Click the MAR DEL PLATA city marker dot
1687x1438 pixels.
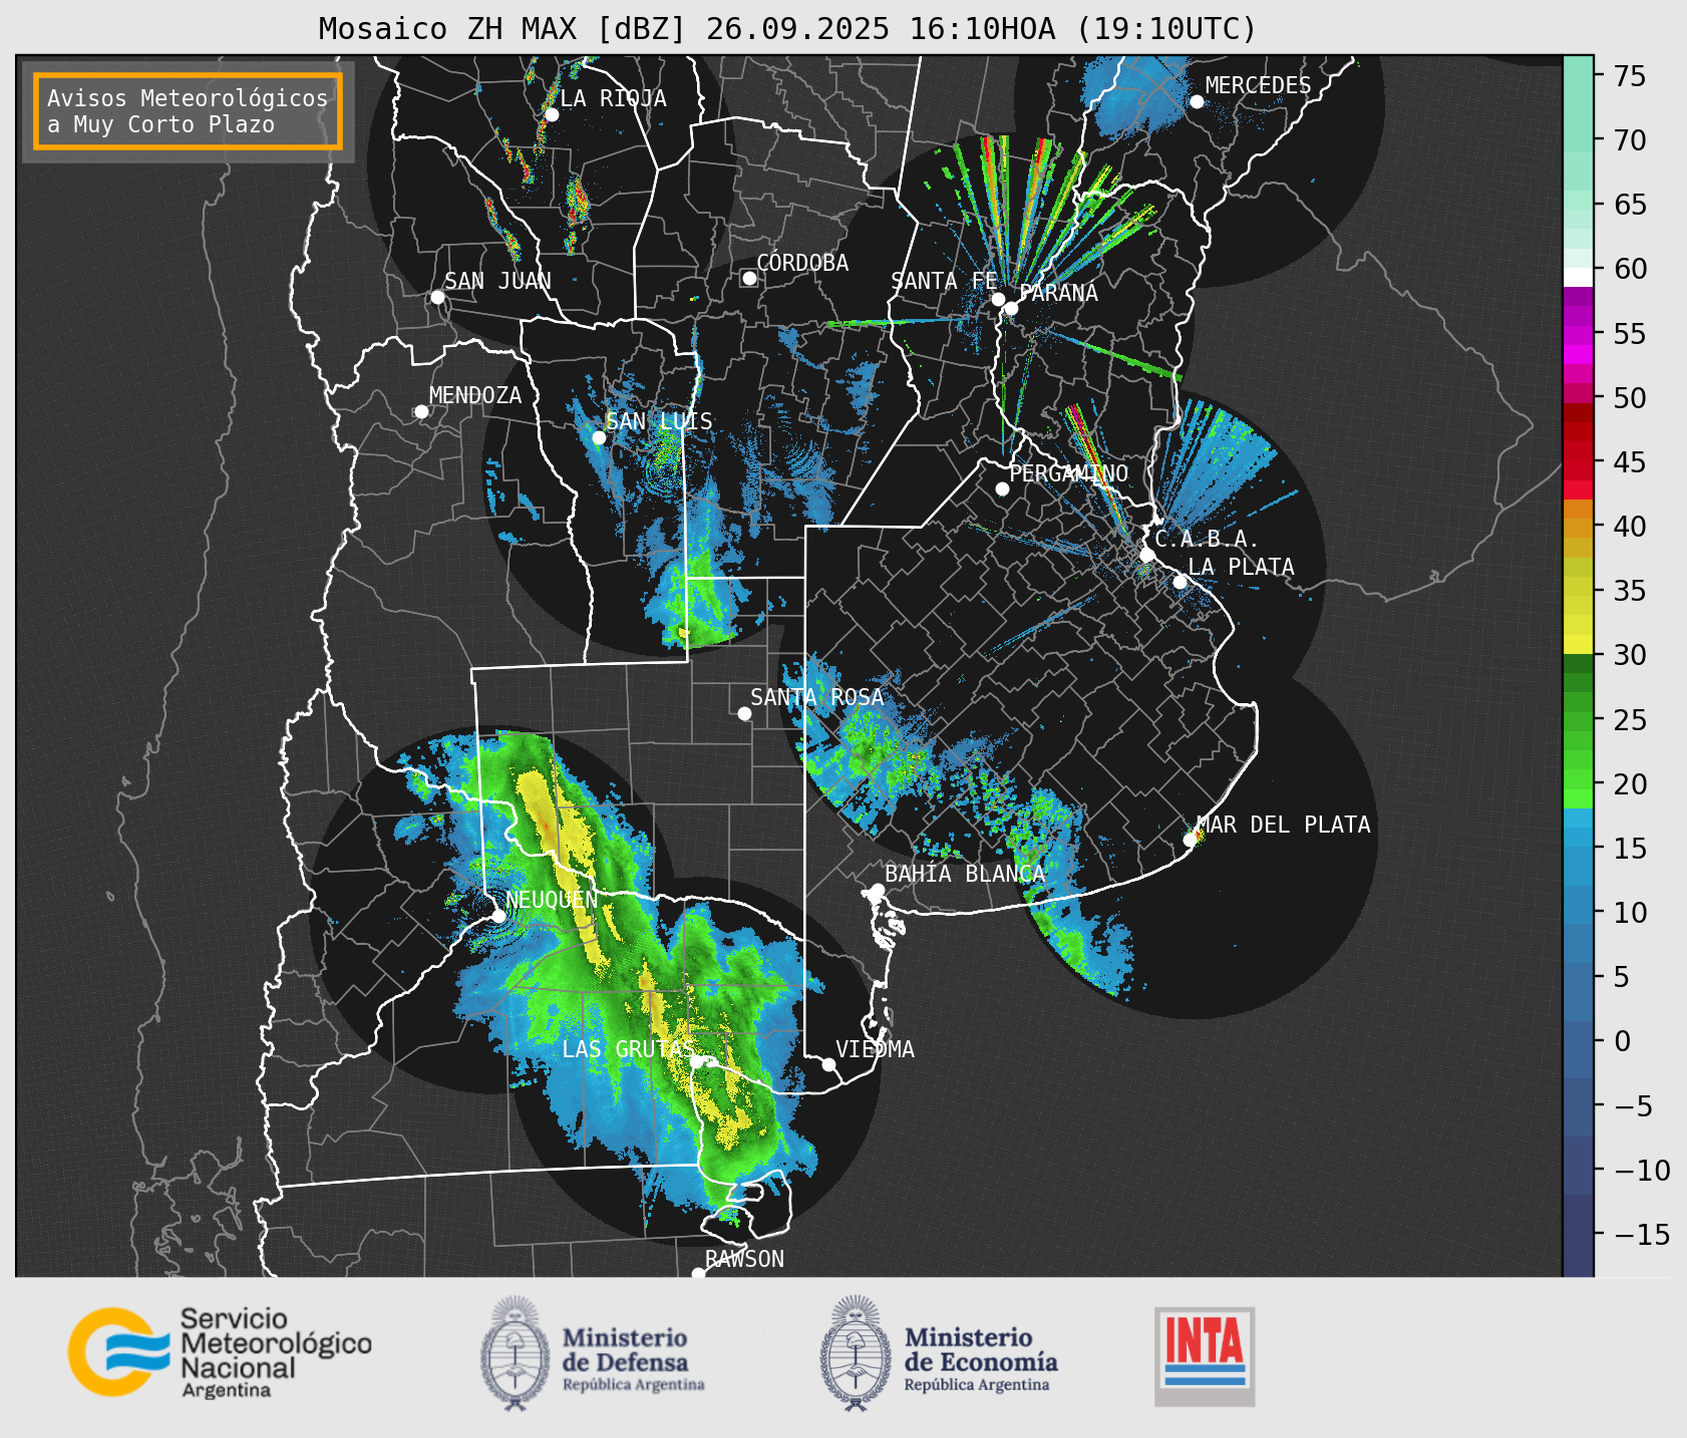coord(1190,840)
